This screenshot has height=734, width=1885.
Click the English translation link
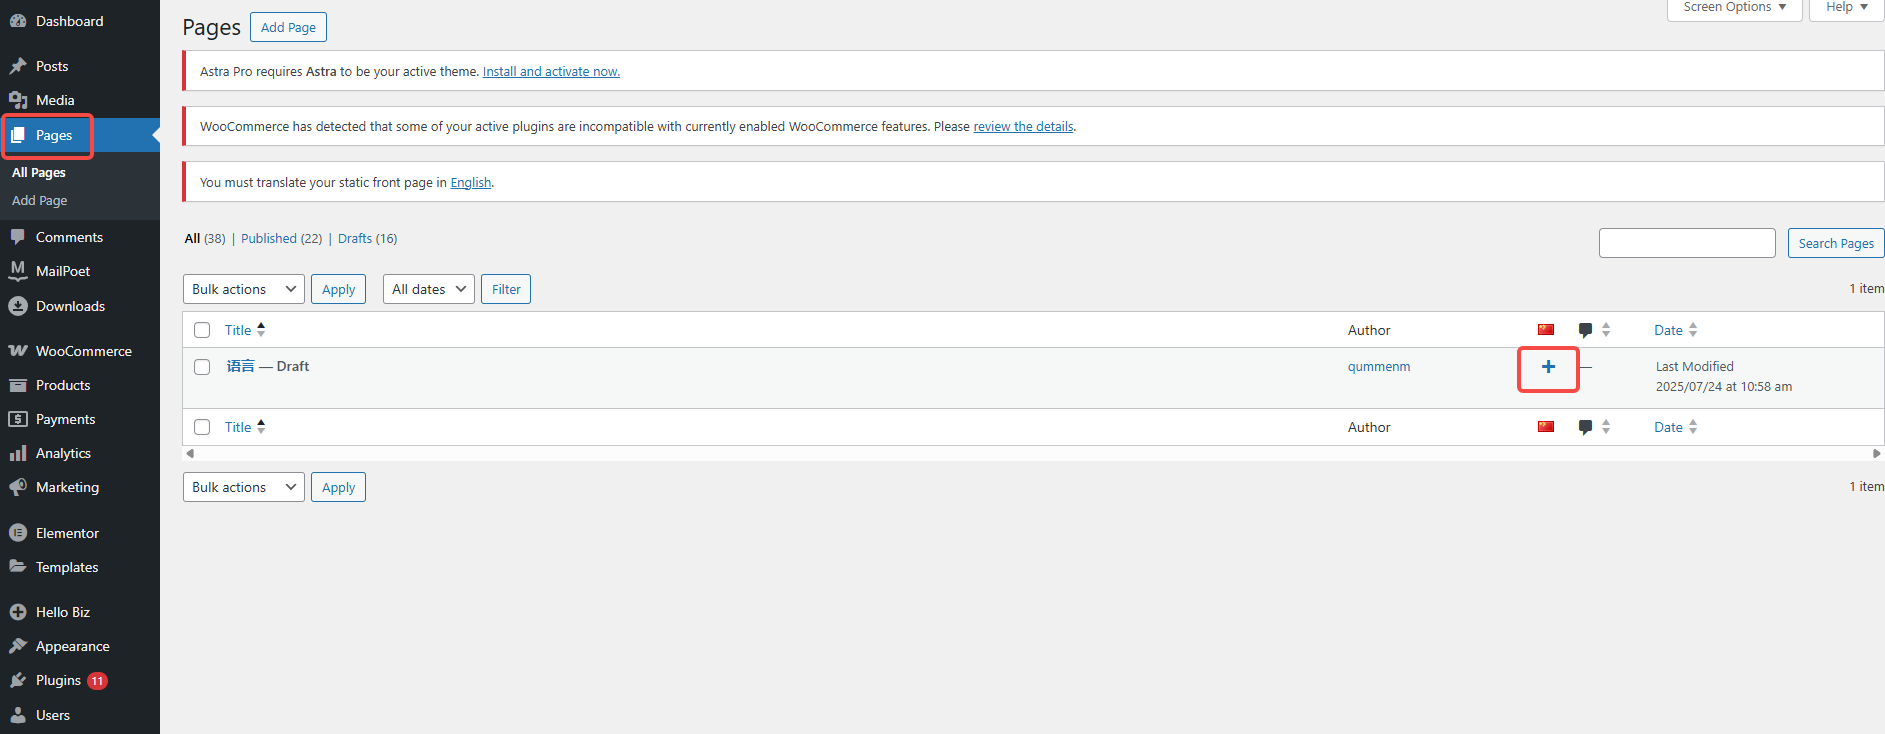pos(471,182)
